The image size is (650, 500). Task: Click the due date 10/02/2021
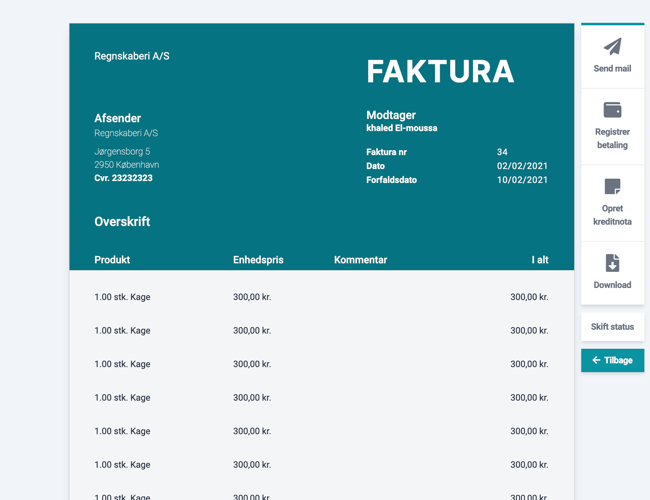(522, 180)
